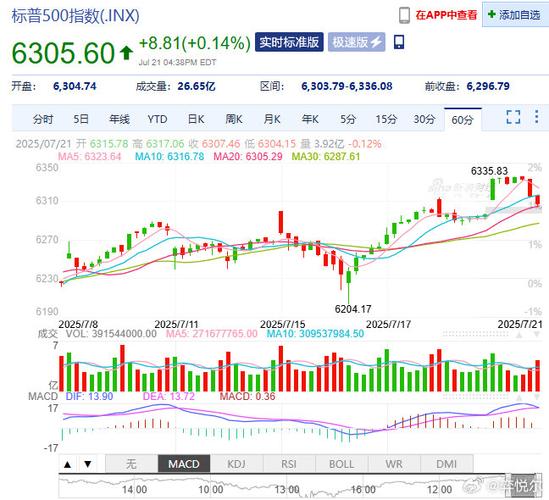
Task: Open the vertical three-dot more menu
Action: 537,117
